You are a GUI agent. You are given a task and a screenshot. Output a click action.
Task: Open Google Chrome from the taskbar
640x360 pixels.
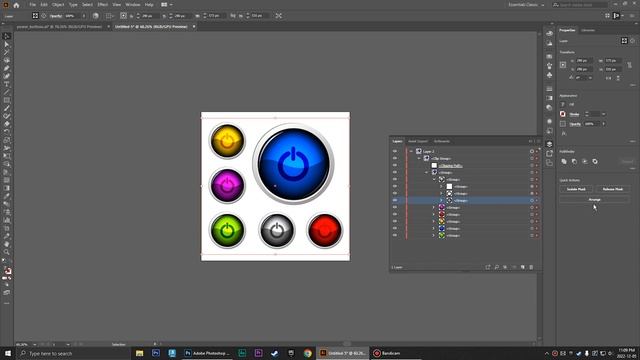pos(307,353)
